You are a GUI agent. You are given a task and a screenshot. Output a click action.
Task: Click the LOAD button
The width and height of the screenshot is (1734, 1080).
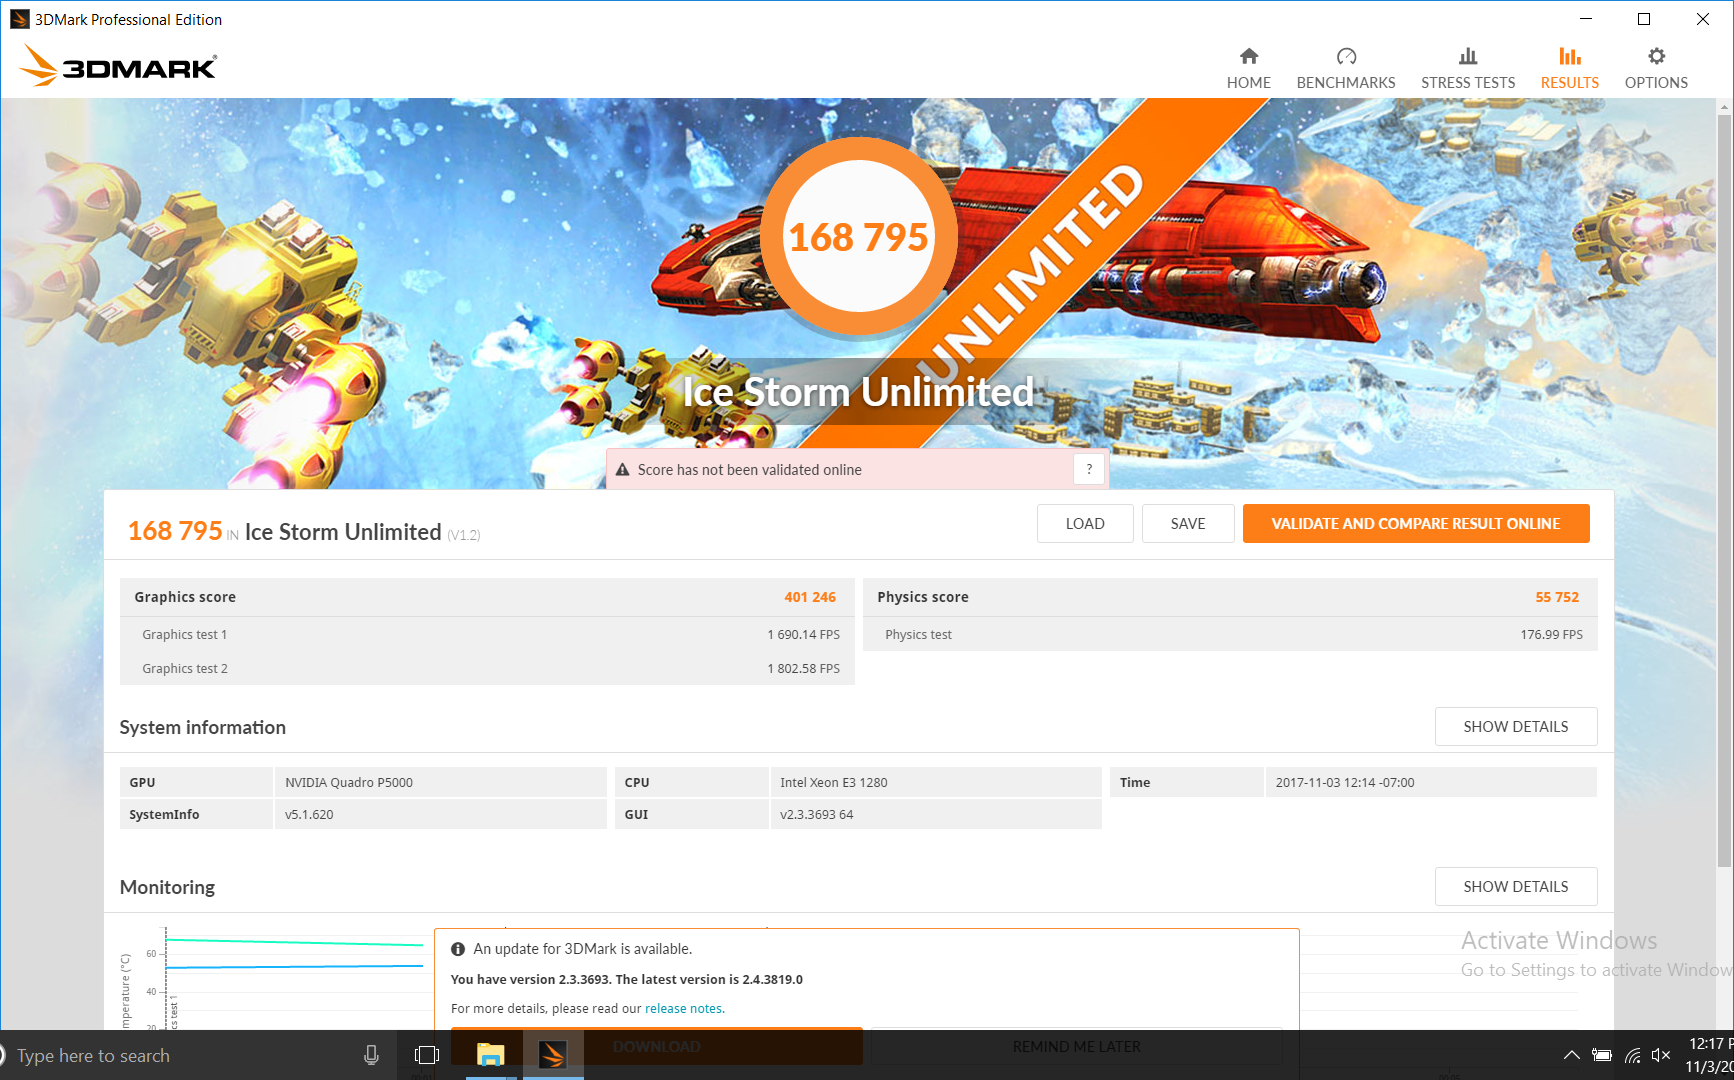click(1085, 523)
